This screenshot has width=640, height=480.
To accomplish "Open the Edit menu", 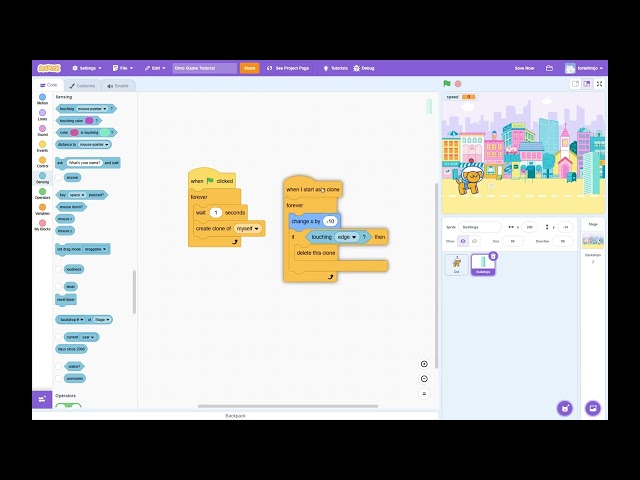I will [155, 68].
